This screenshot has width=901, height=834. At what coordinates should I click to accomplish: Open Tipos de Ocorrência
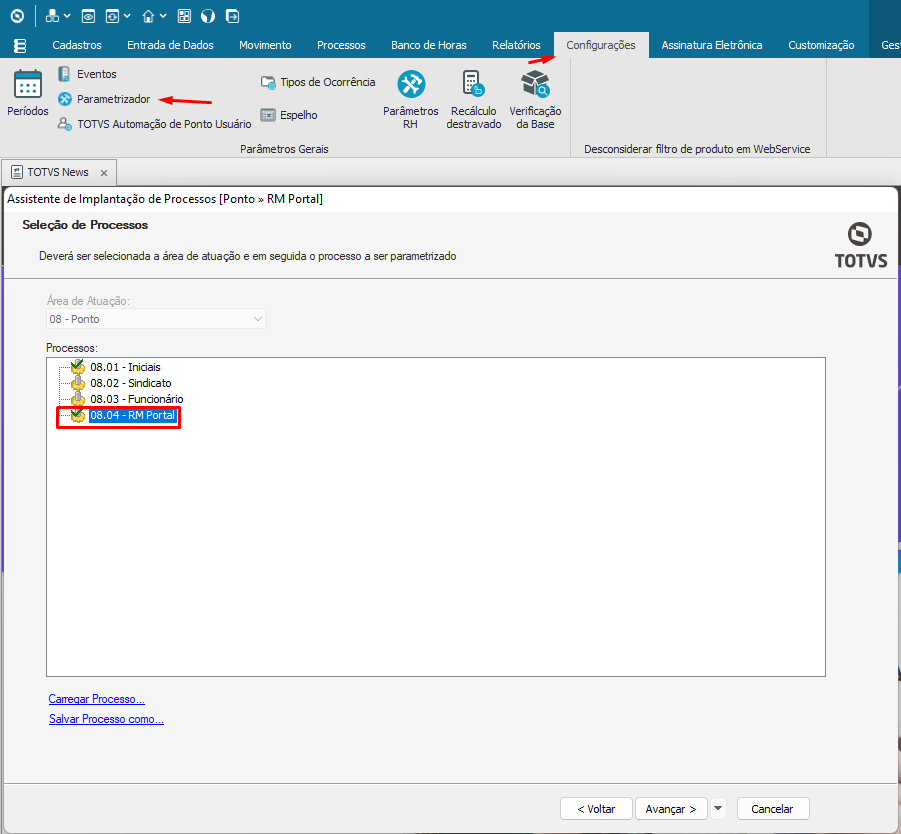click(x=328, y=82)
